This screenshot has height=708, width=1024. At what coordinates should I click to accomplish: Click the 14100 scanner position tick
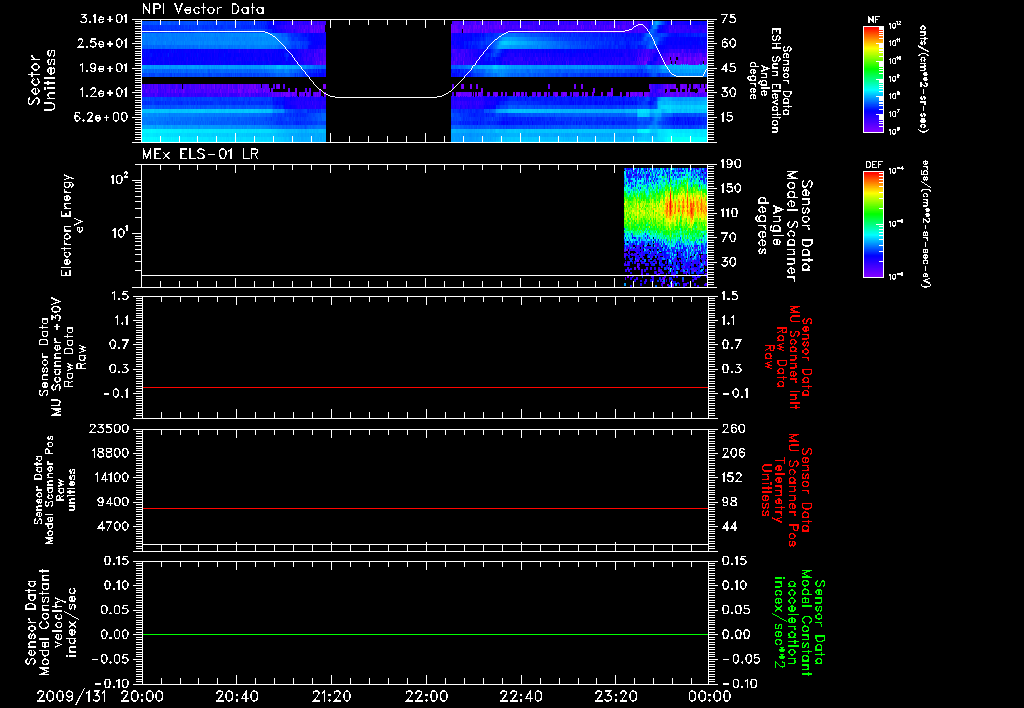(x=111, y=477)
